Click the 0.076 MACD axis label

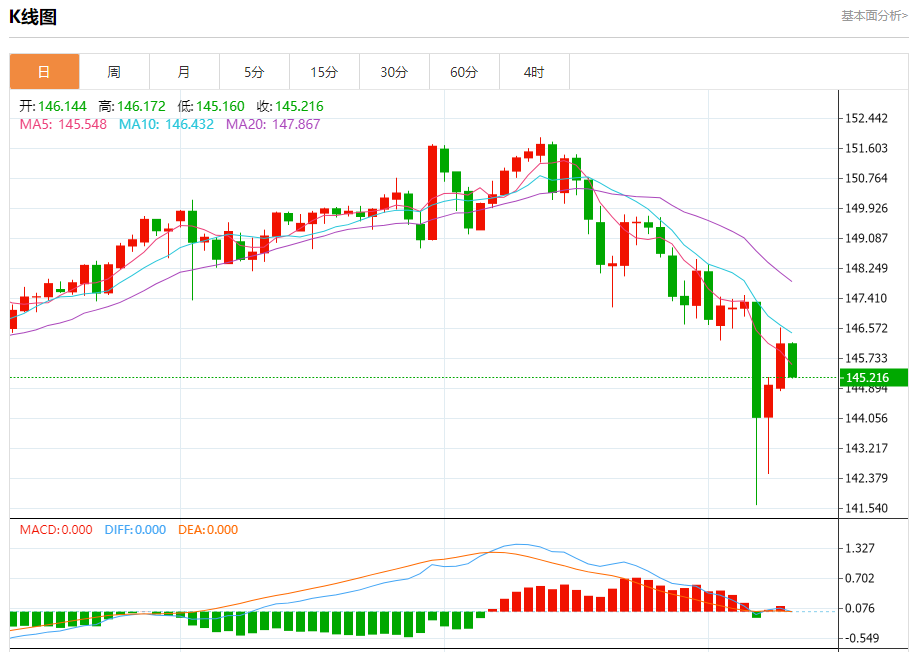860,608
